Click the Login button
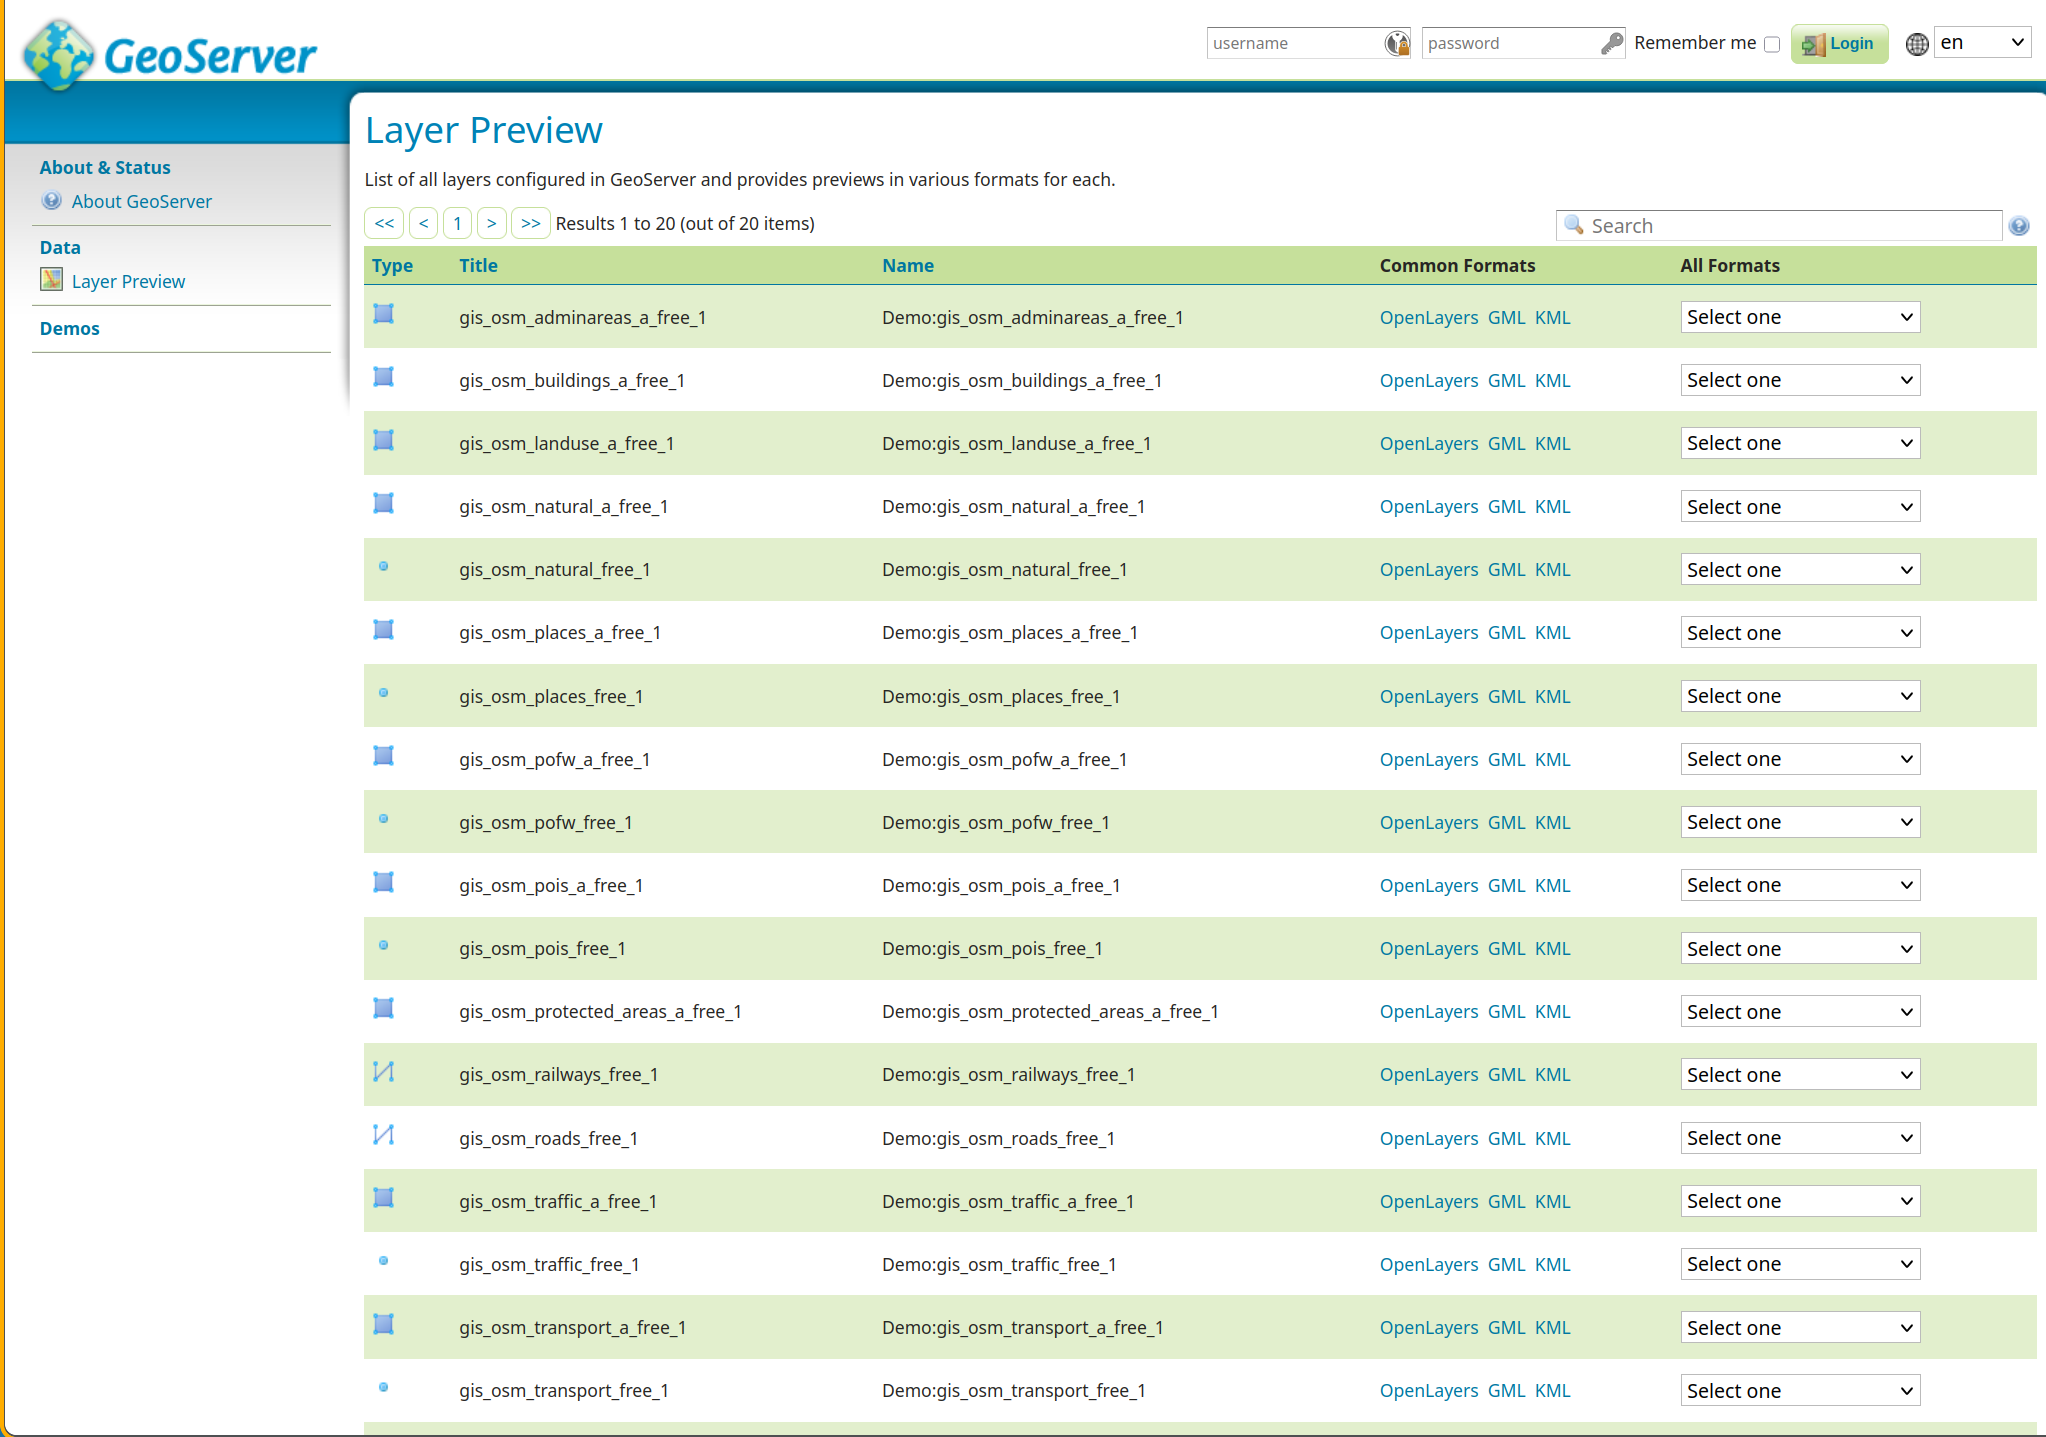Image resolution: width=2046 pixels, height=1437 pixels. pos(1839,43)
